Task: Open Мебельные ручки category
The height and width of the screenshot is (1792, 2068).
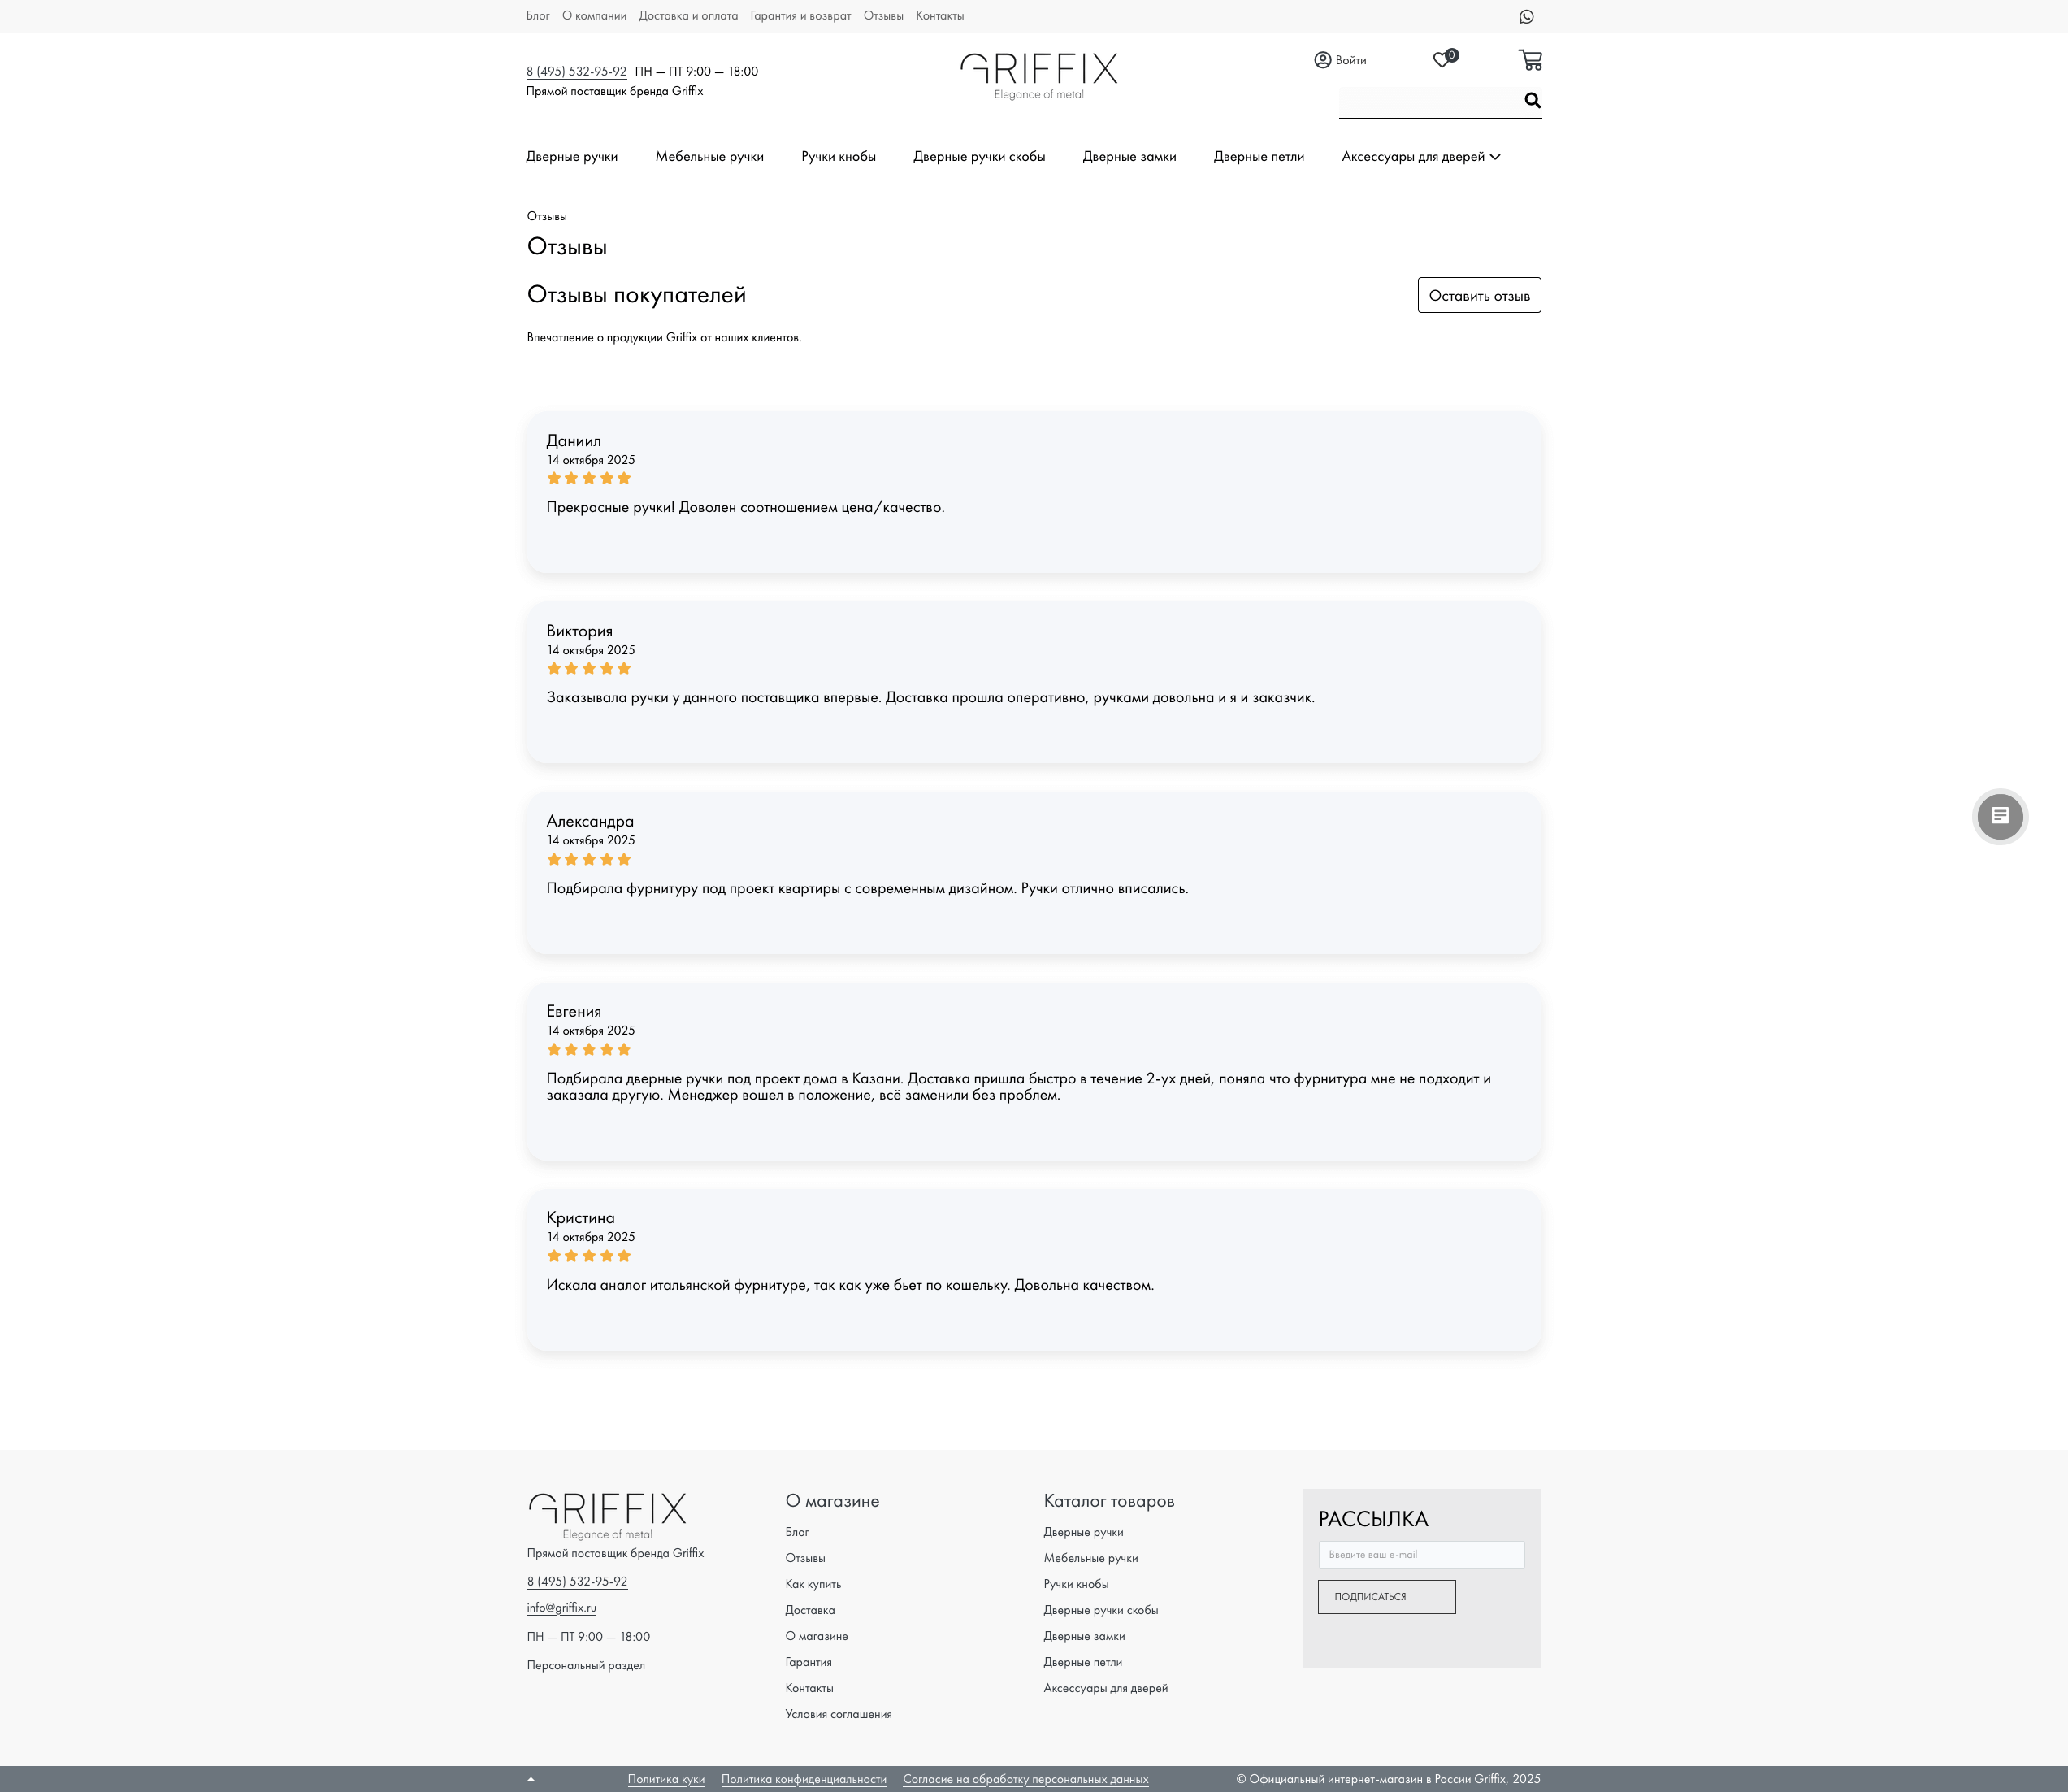Action: pos(709,157)
